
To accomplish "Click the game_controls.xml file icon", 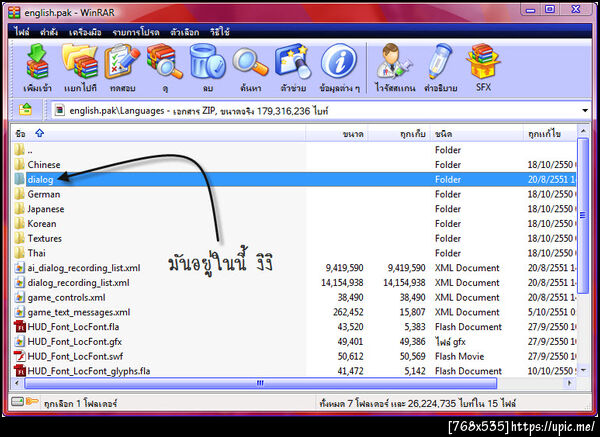I will [20, 297].
